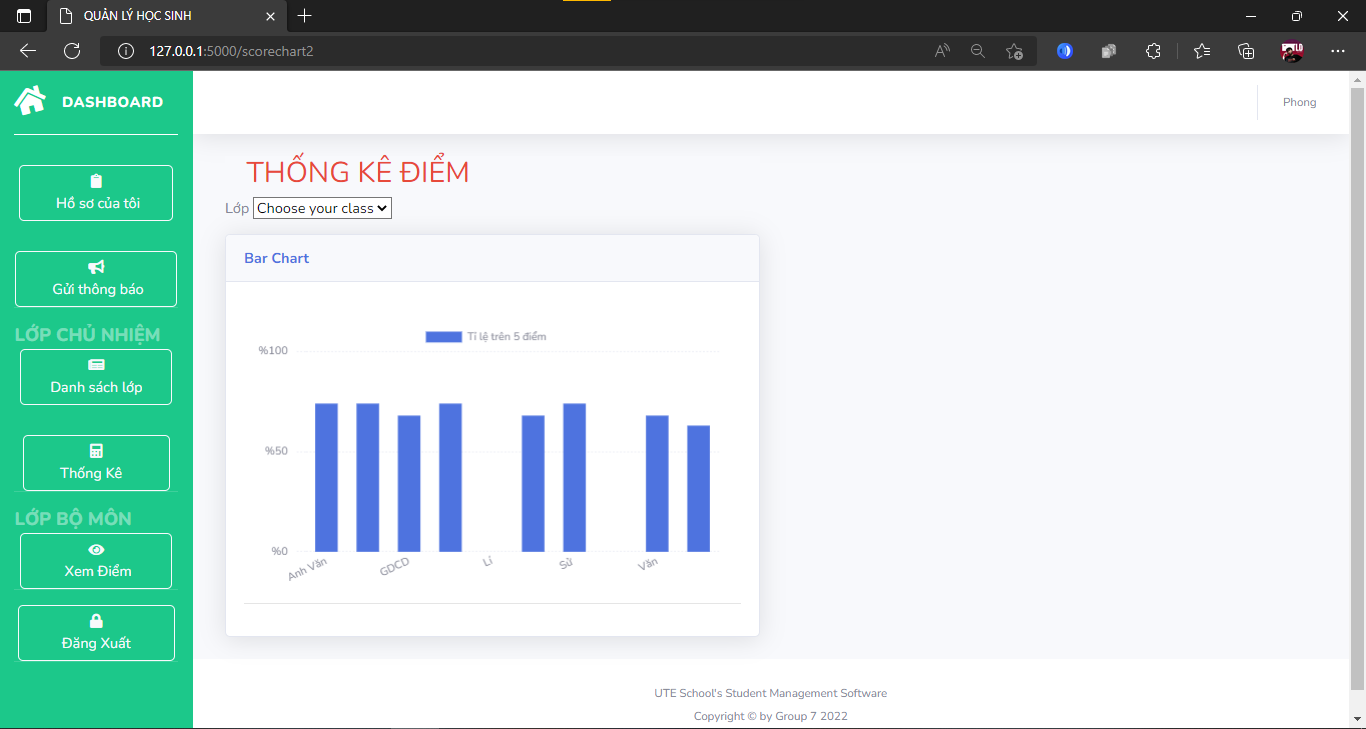Switch to the QUẢN LÝ HỌC SINH tab
This screenshot has height=729, width=1366.
[160, 16]
